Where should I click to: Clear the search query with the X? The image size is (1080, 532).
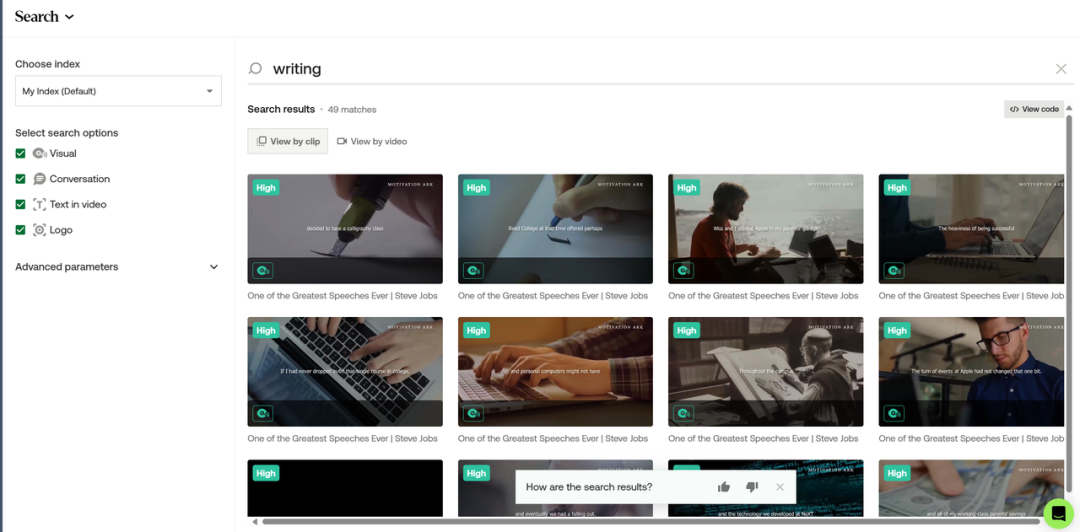[x=1061, y=69]
